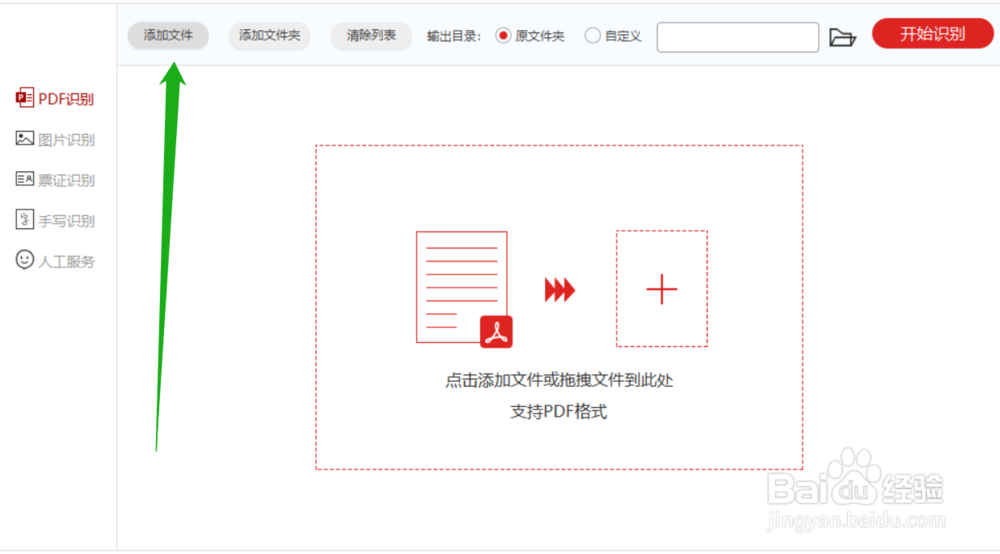The image size is (1000, 554).
Task: Click the 添加文件夹 button
Action: click(x=269, y=35)
